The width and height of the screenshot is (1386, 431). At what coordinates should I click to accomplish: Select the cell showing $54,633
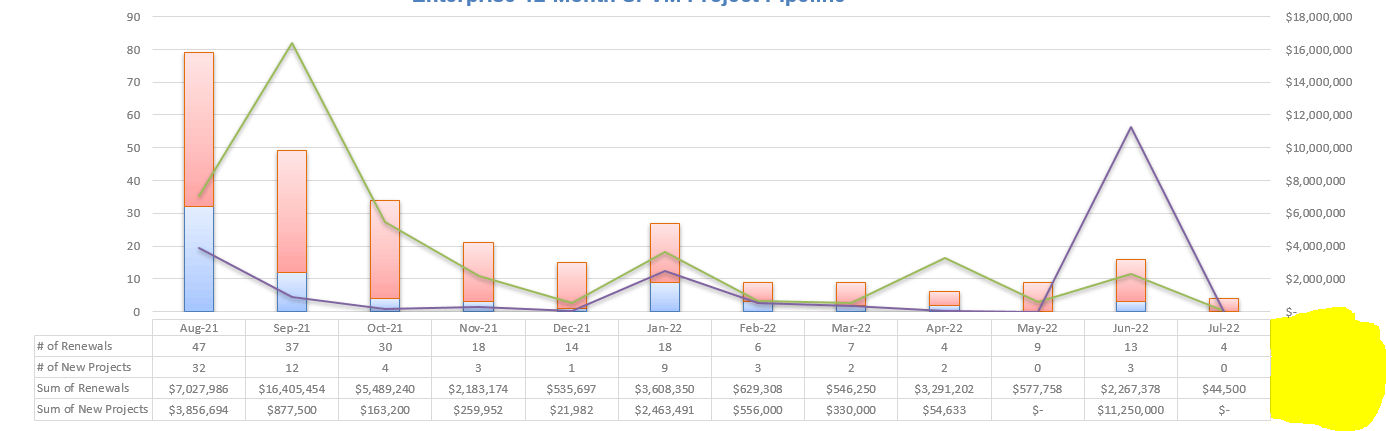pos(944,409)
